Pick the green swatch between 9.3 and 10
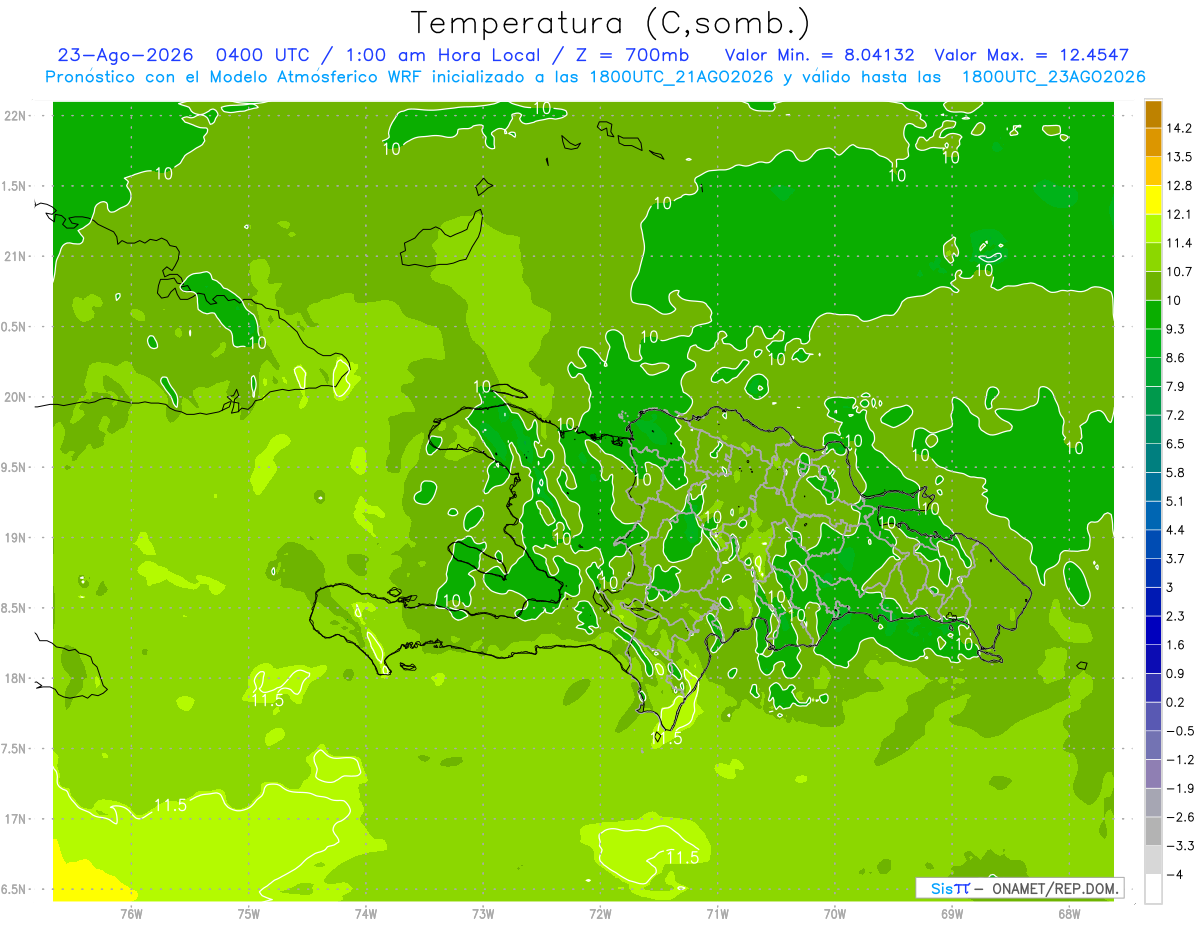Image resolution: width=1200 pixels, height=927 pixels. click(x=1153, y=315)
